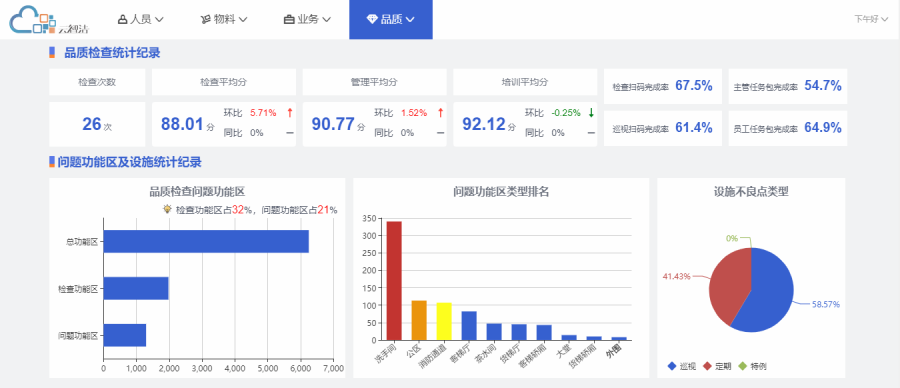The image size is (900, 388).
Task: Click the dash indicator for 检查平均分 同比
Action: (x=290, y=133)
